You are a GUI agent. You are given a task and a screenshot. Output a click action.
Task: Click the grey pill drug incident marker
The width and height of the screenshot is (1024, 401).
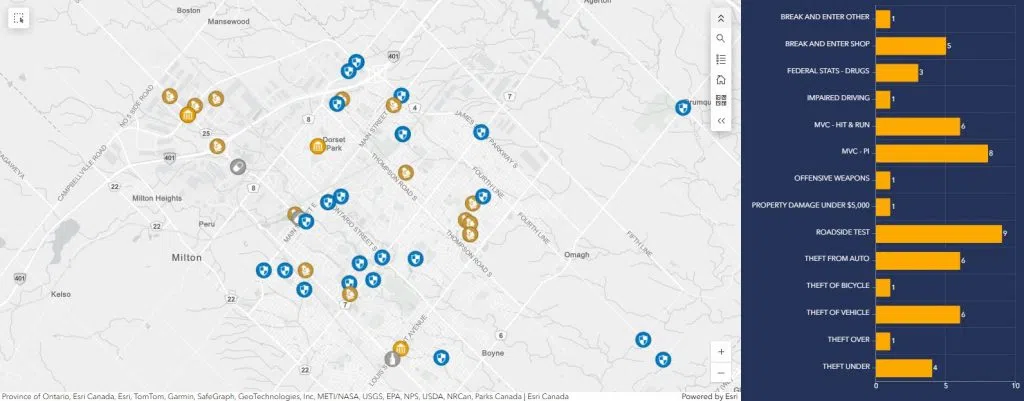[237, 167]
